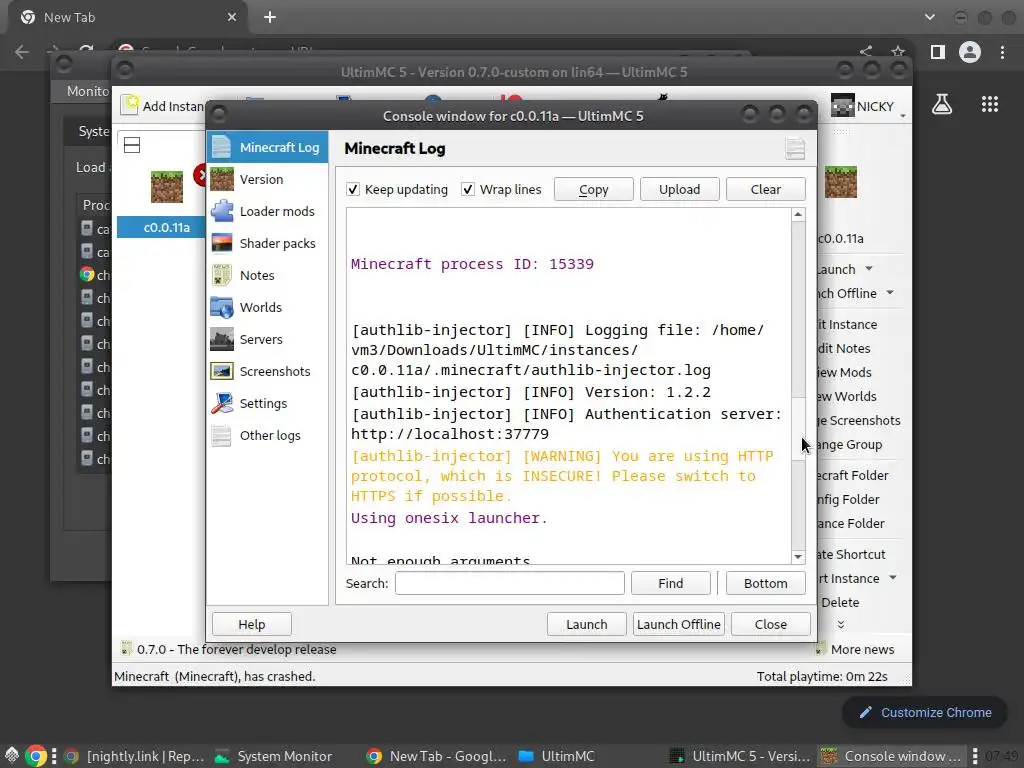Image resolution: width=1024 pixels, height=768 pixels.
Task: Click the Chrome launcher icon in taskbar
Action: pos(36,756)
